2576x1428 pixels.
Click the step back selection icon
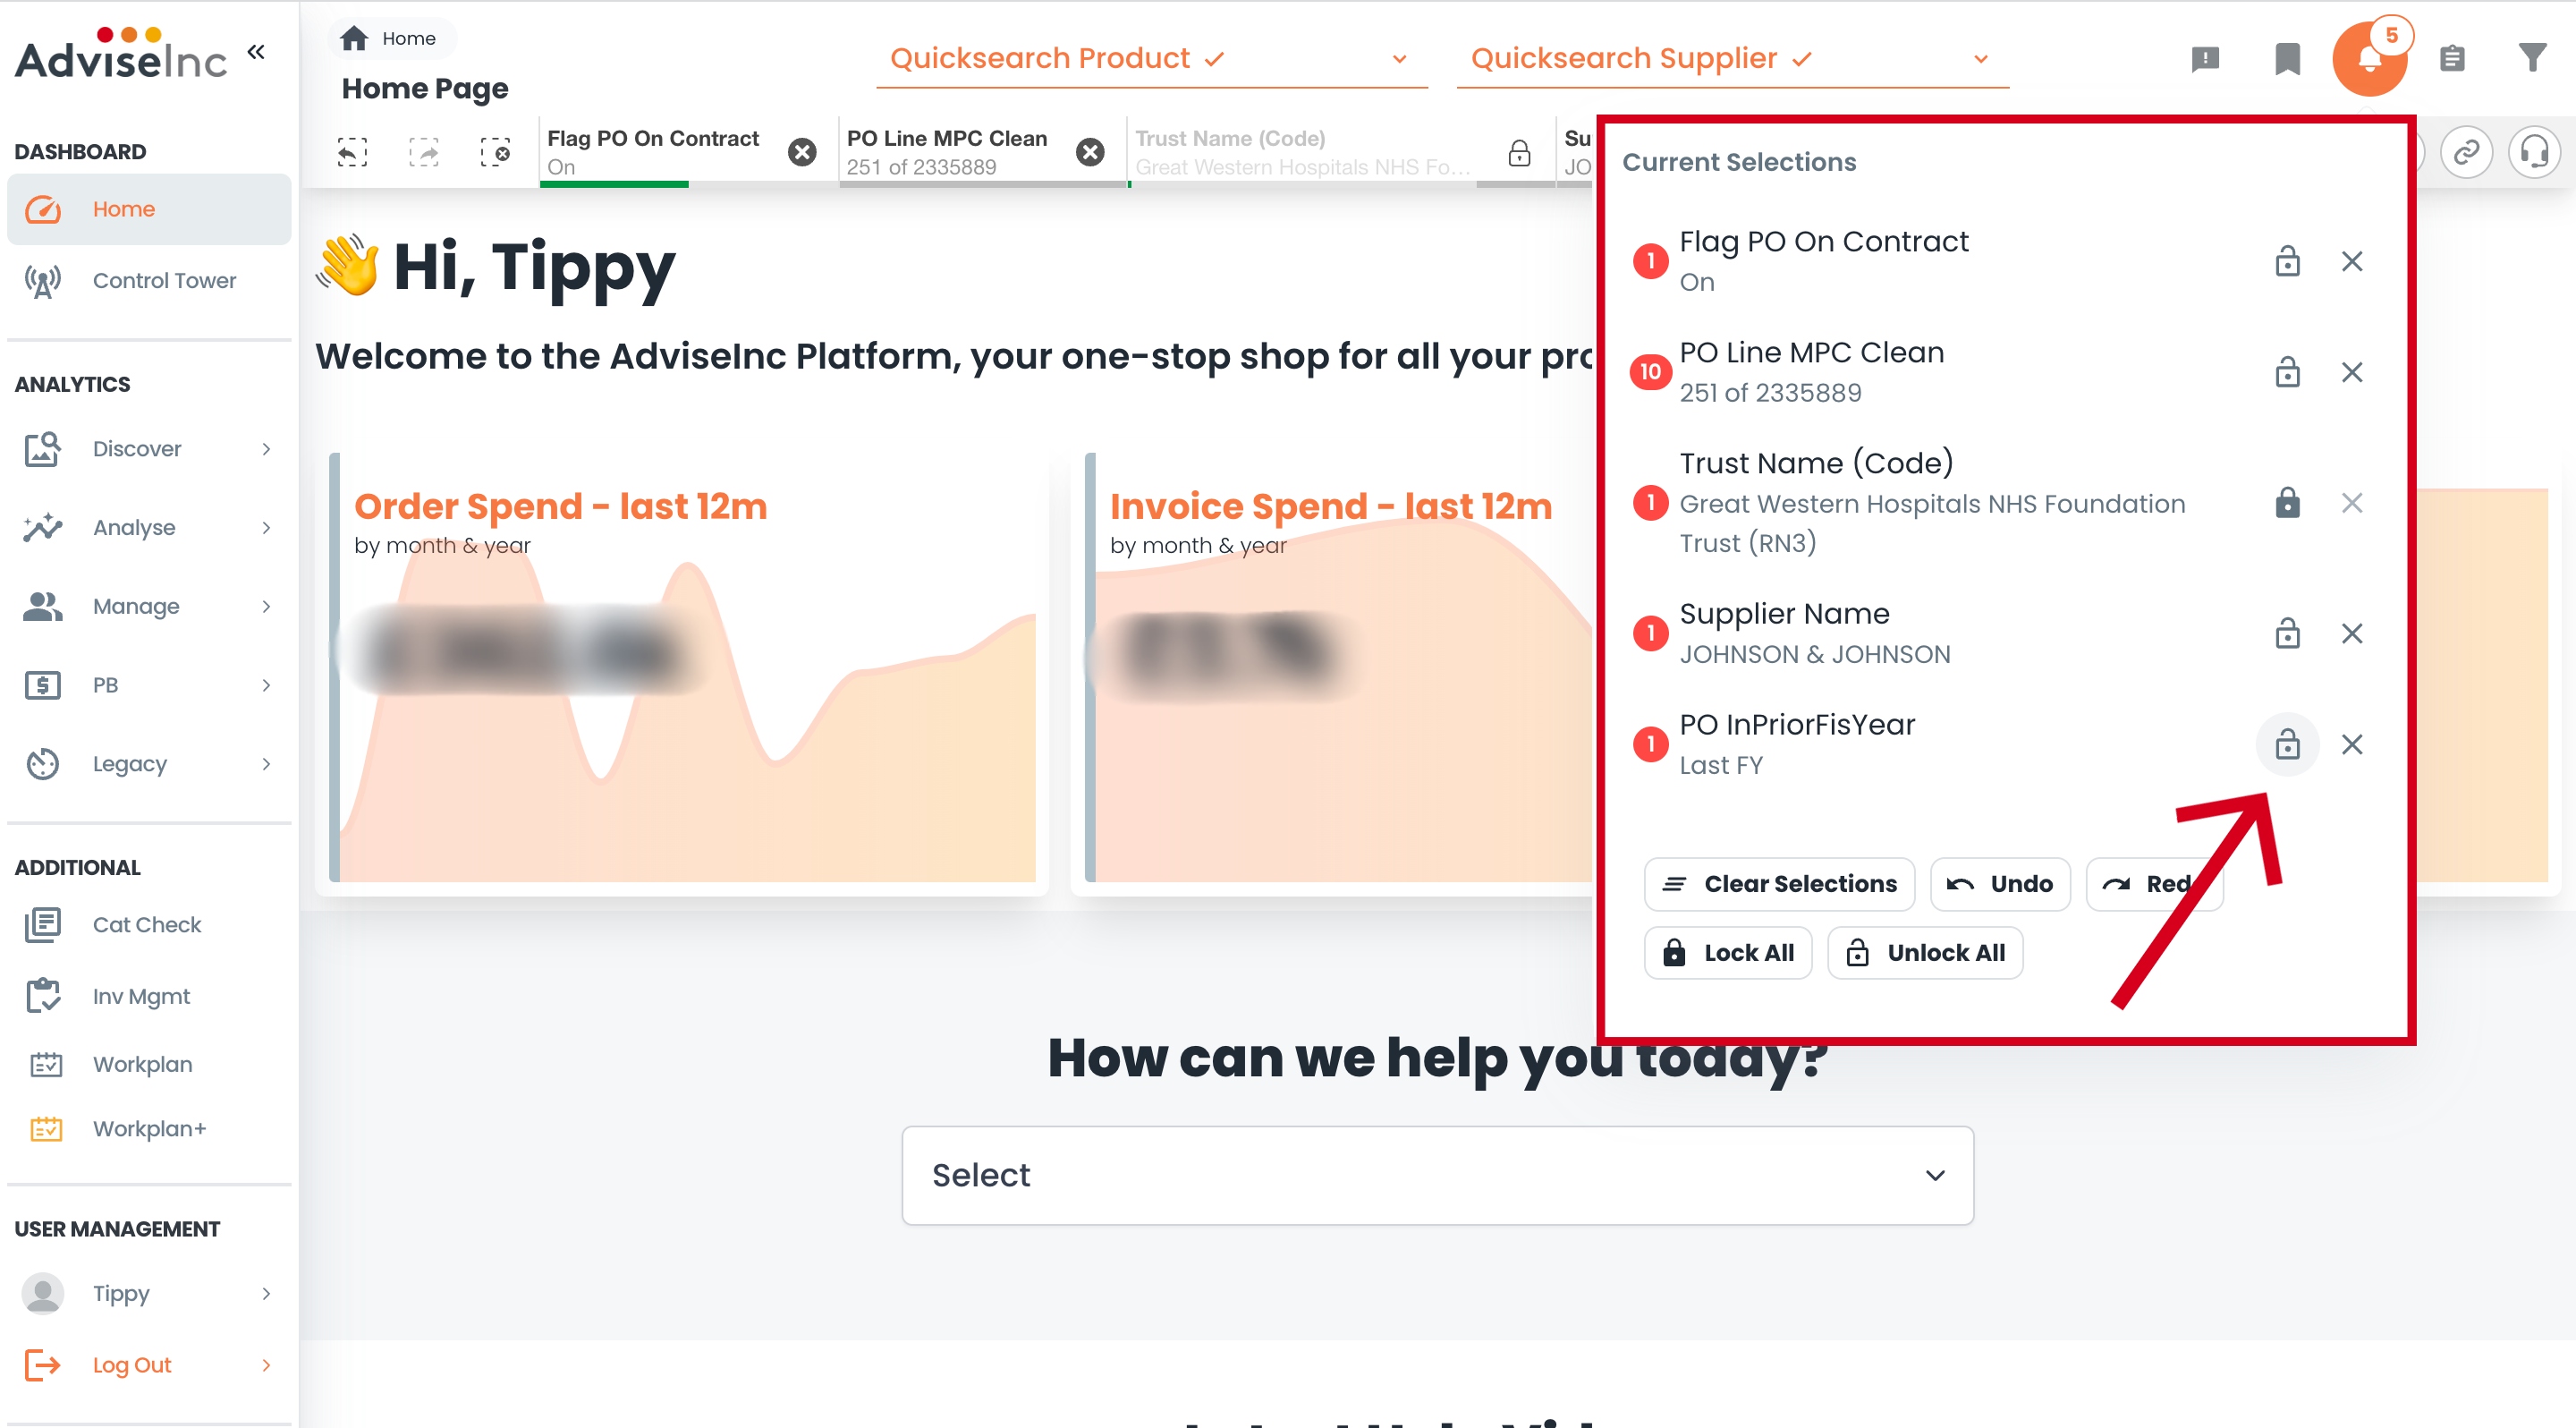(x=352, y=152)
